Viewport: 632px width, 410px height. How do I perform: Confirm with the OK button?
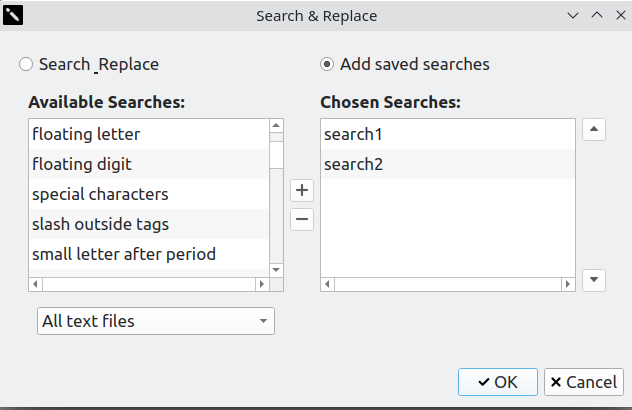coord(498,382)
